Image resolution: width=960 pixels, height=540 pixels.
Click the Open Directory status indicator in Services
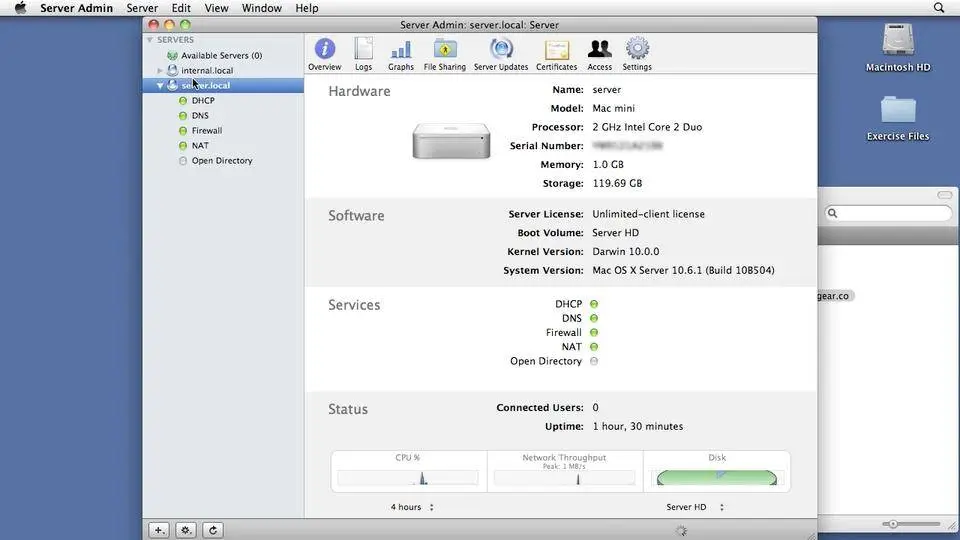(594, 361)
